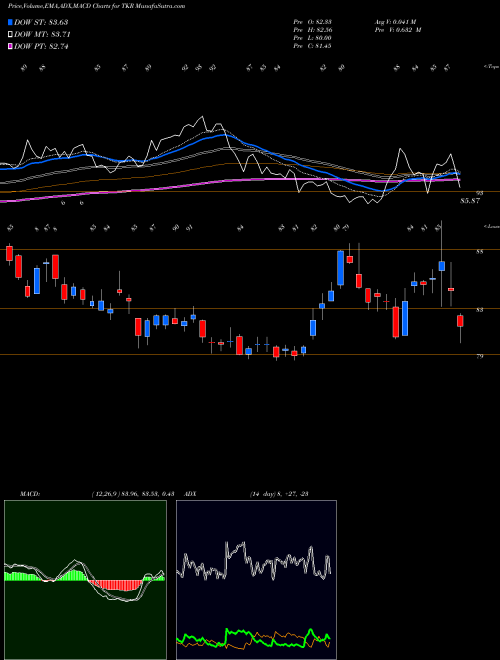Click the 79 price axis label
Screen dimensions: 500x660
click(x=479, y=357)
